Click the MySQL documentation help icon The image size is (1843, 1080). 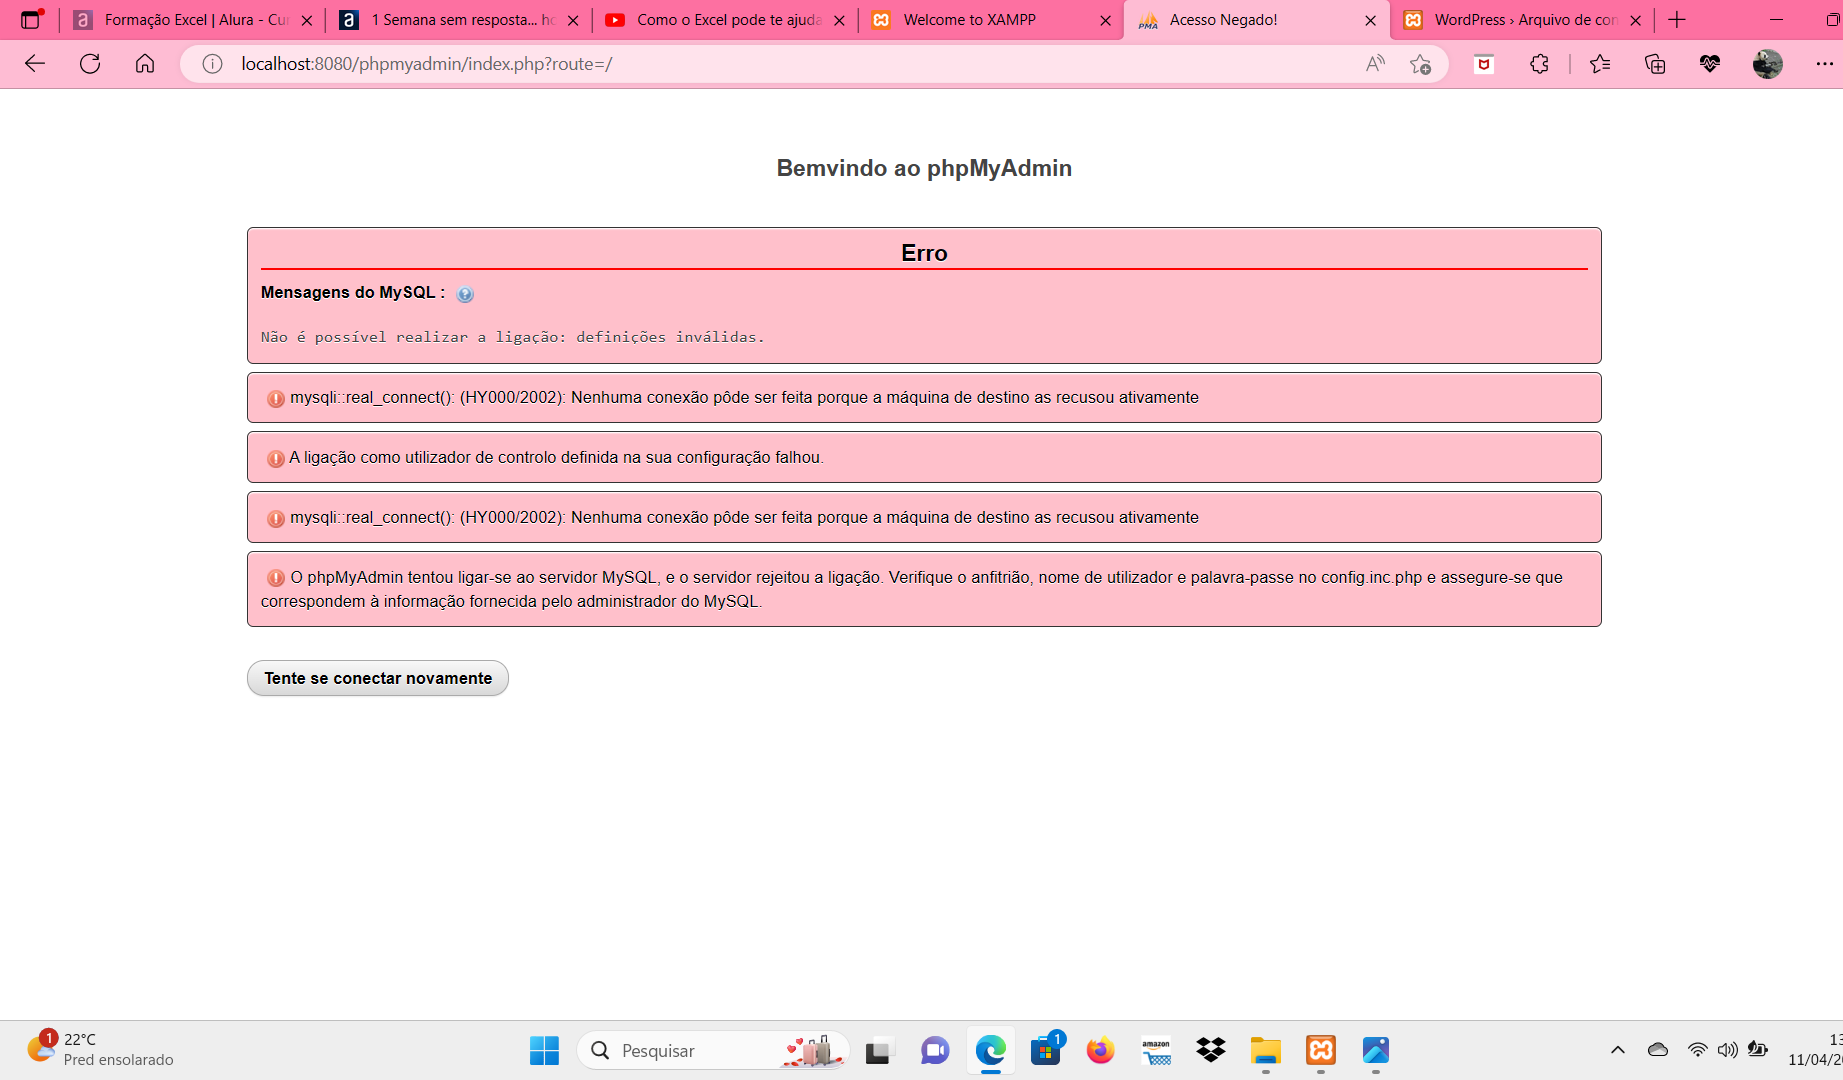point(465,294)
